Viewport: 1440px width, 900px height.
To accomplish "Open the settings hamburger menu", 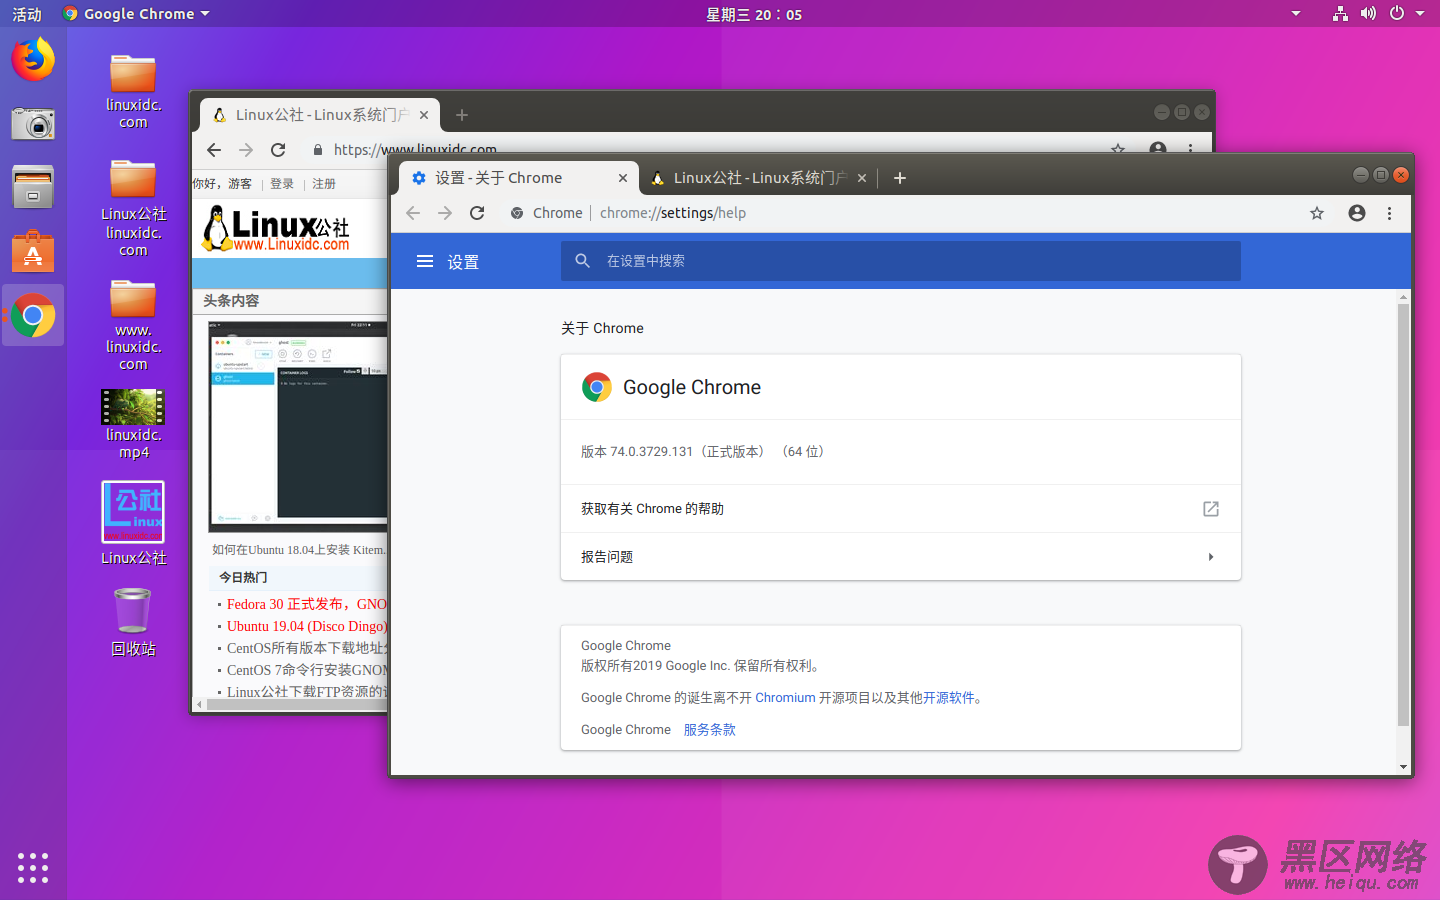I will (x=425, y=261).
